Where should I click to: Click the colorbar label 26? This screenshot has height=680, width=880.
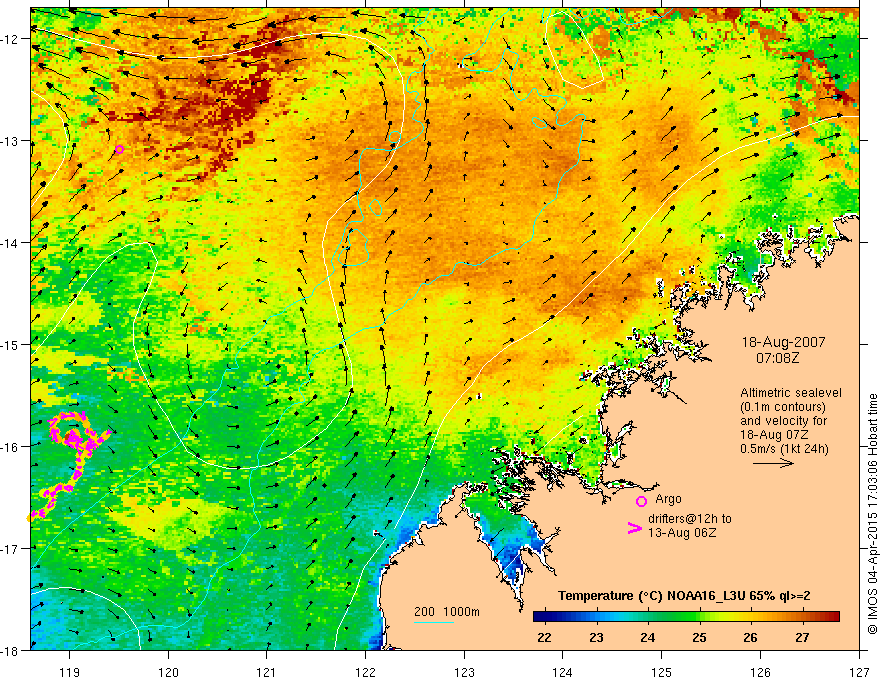click(x=751, y=637)
